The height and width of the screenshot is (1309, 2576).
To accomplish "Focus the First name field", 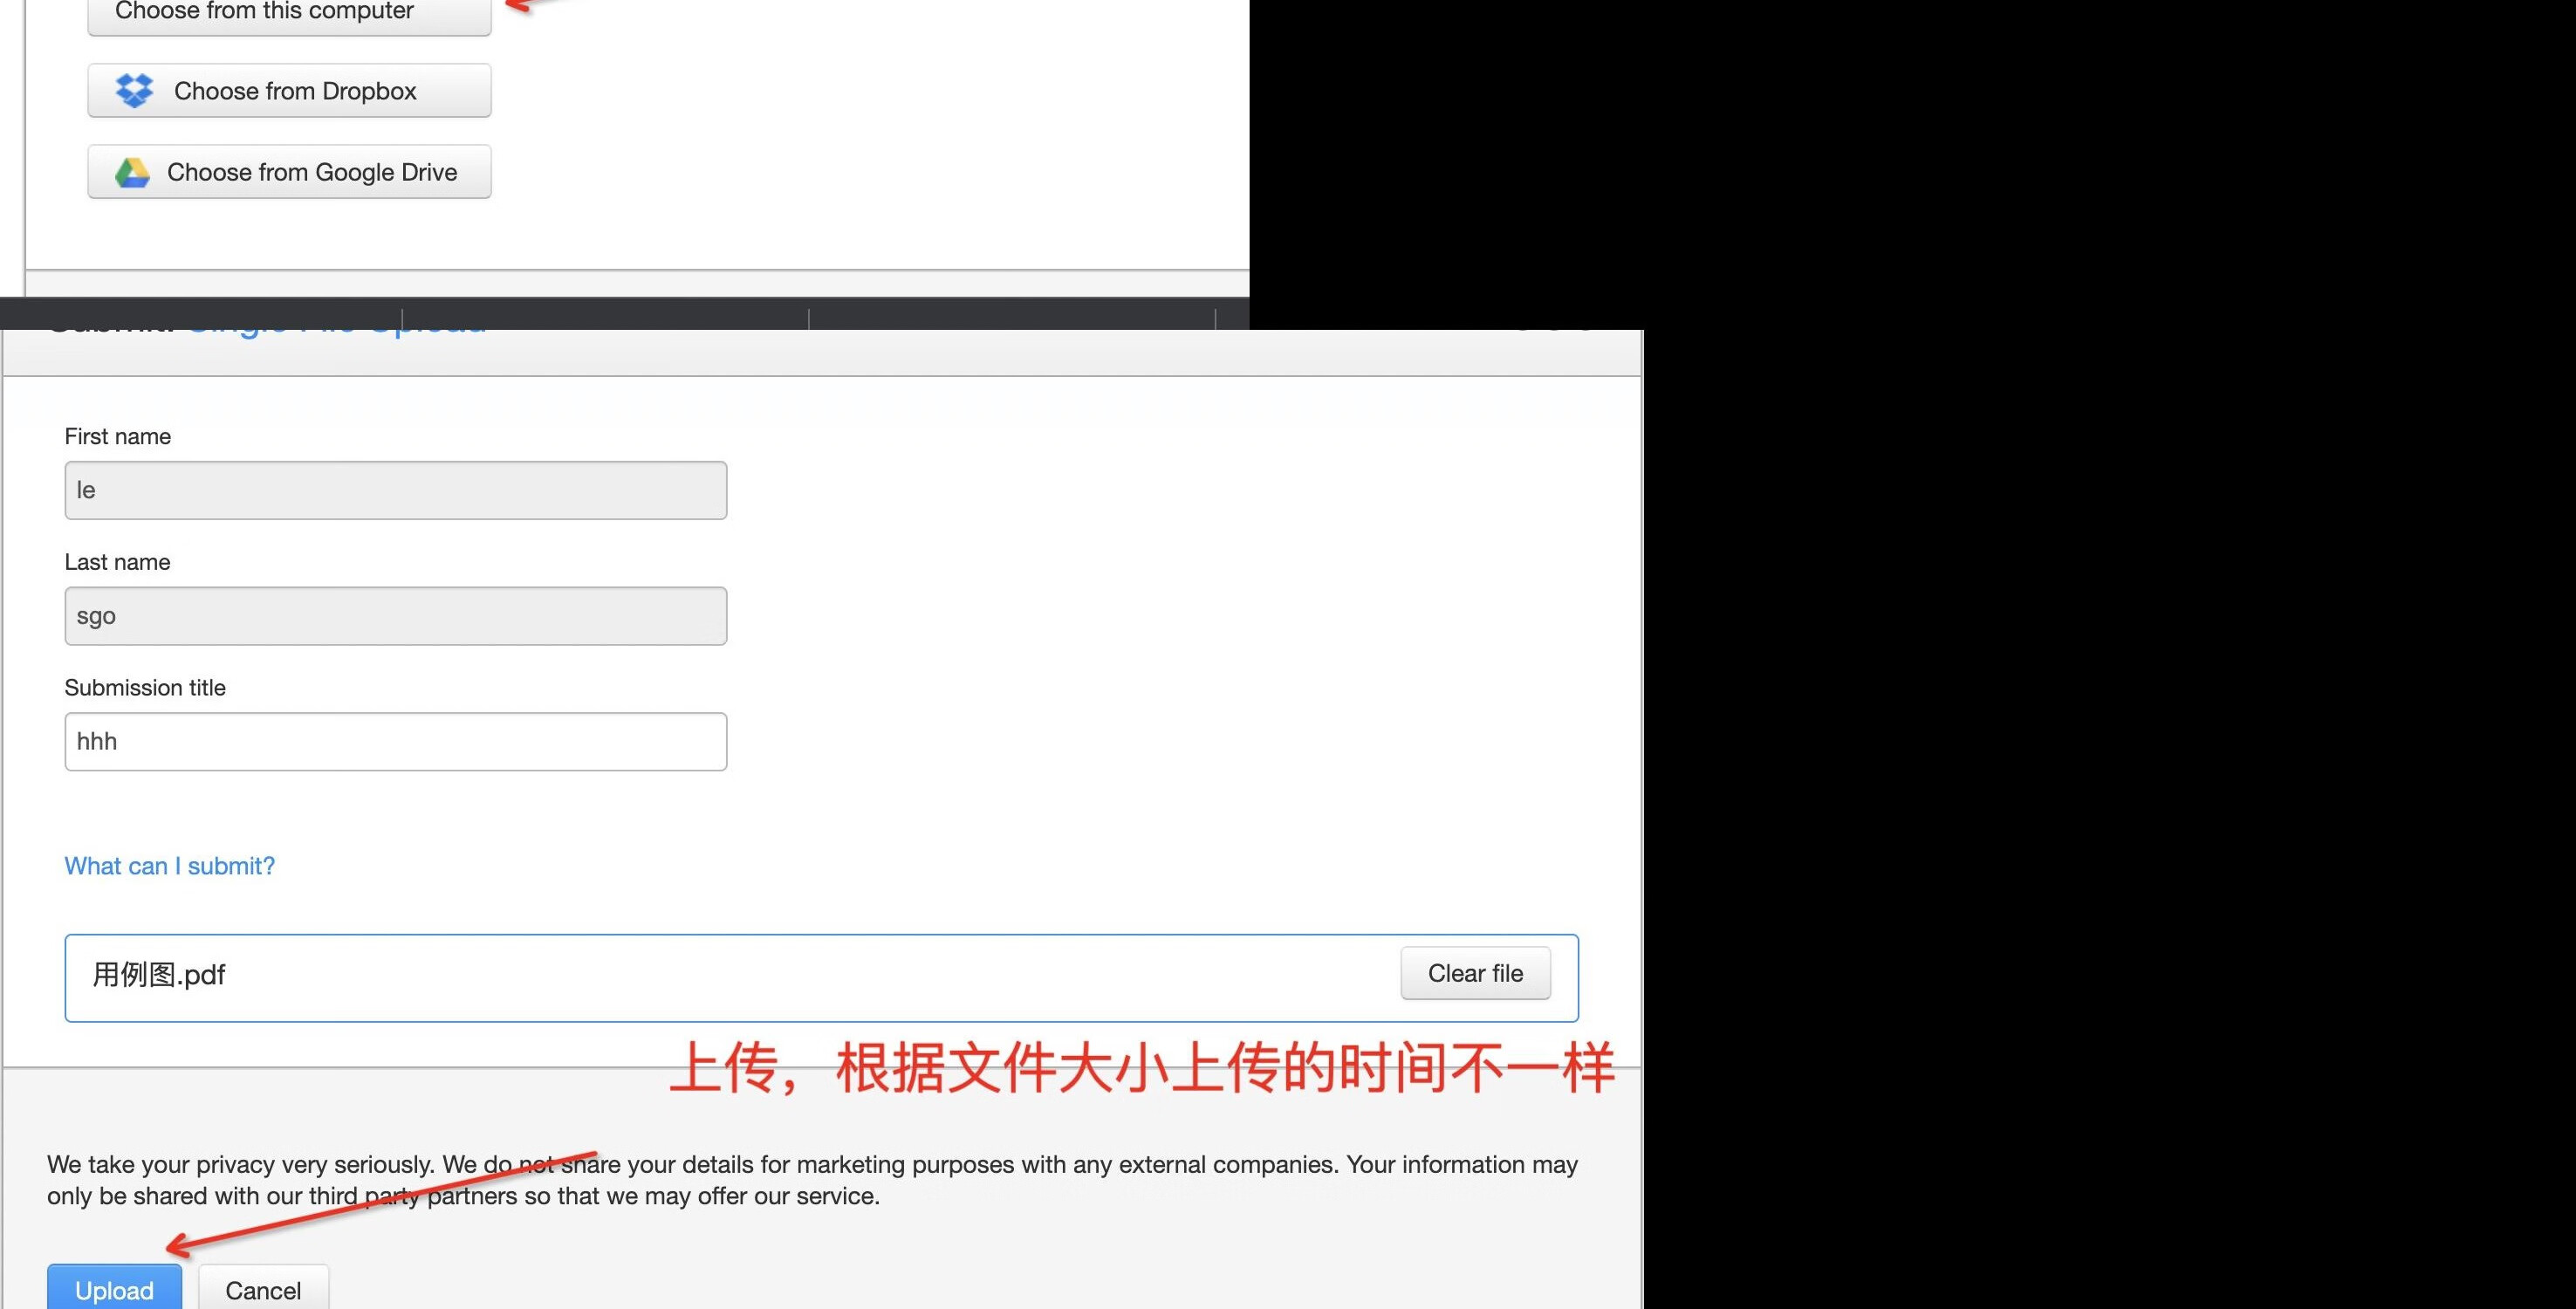I will coord(395,490).
